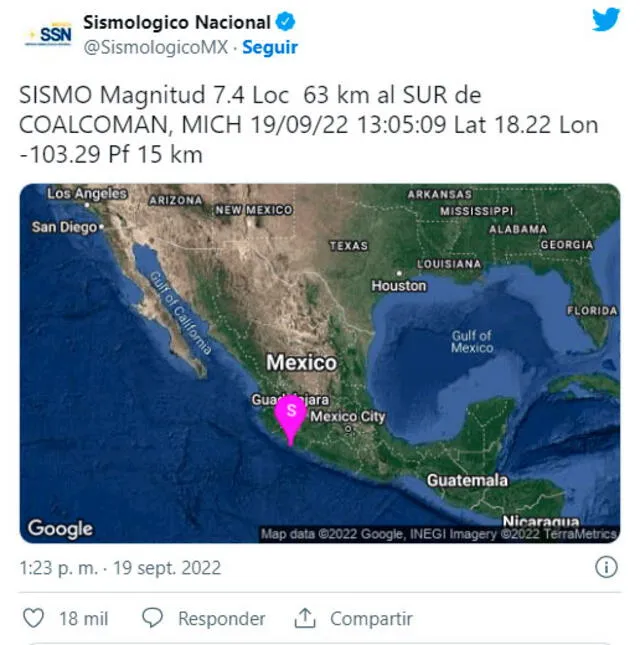Click the map data attribution text
This screenshot has height=645, width=640.
439,534
